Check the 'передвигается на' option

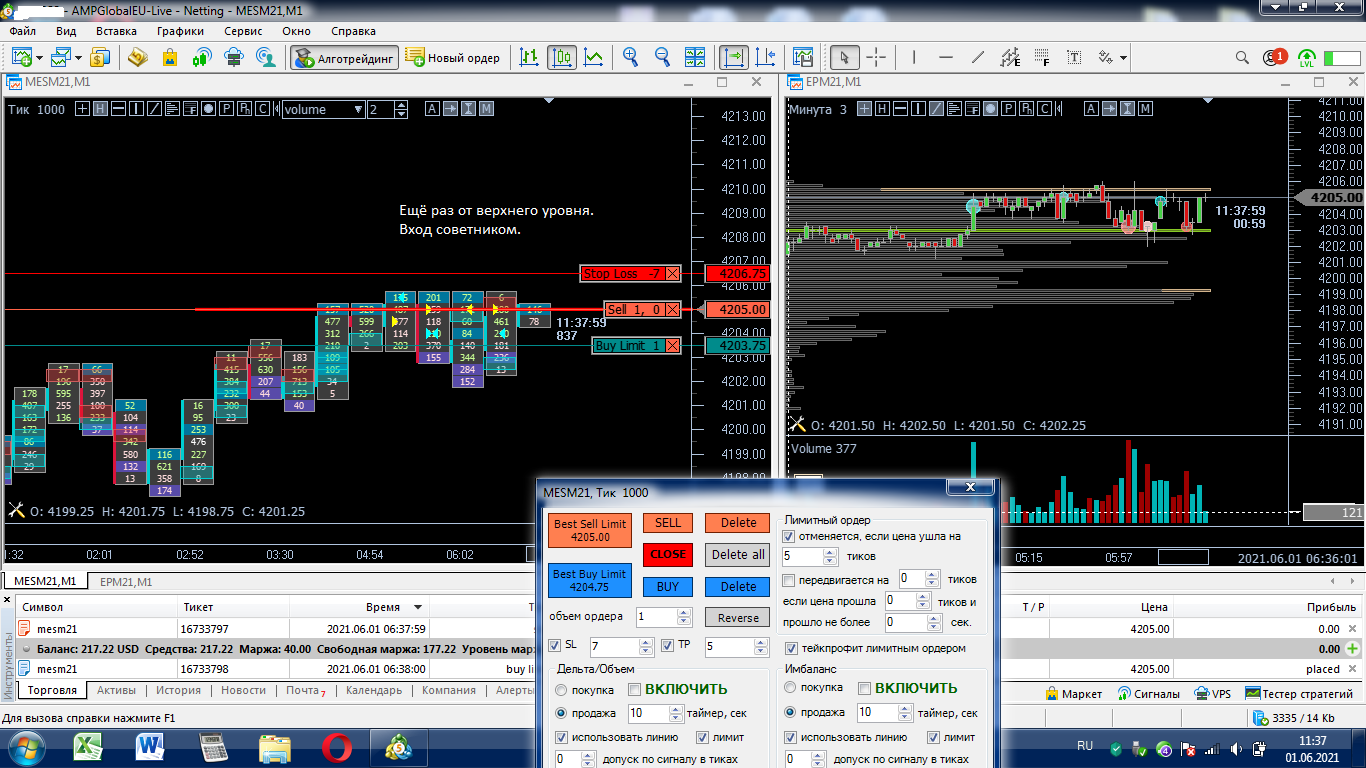[x=789, y=580]
